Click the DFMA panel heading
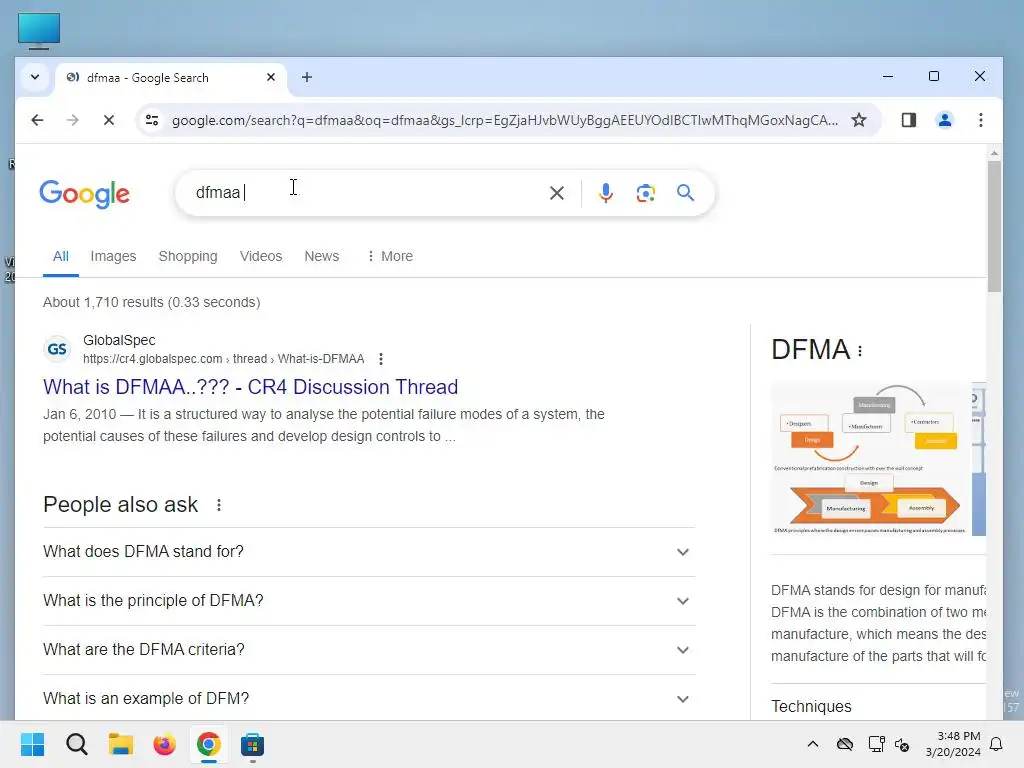Screen dimensions: 1024x768 (810, 350)
